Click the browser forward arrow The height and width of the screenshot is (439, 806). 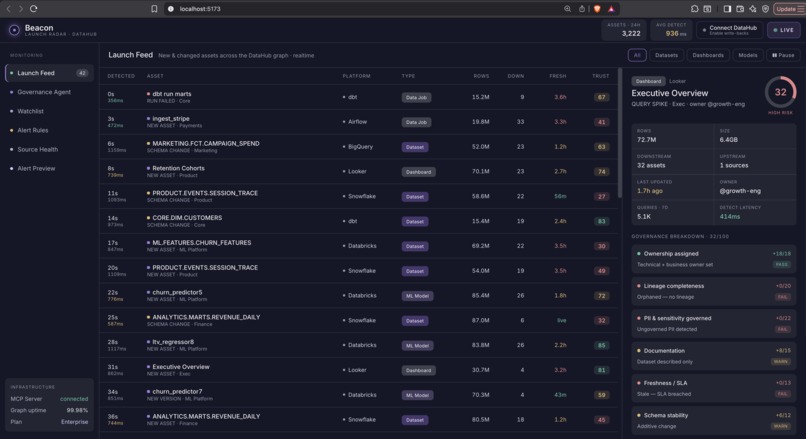click(x=21, y=9)
